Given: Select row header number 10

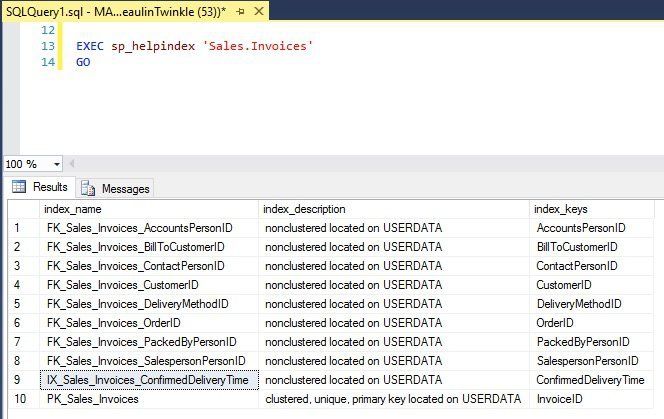Looking at the screenshot, I should coord(24,399).
